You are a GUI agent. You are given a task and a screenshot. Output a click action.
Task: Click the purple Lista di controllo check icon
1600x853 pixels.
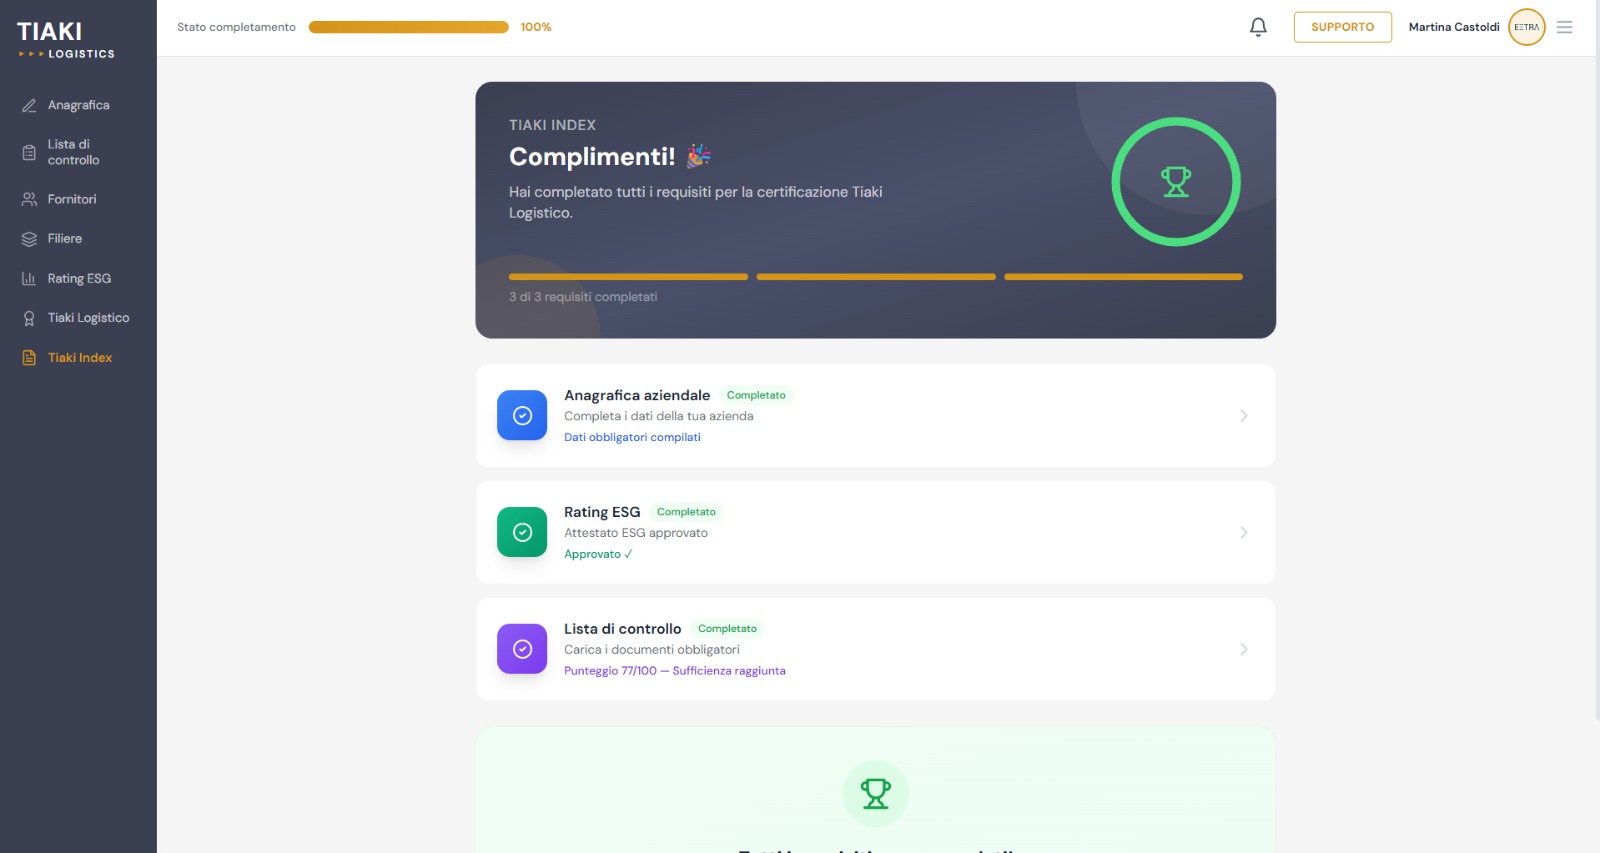tap(522, 649)
